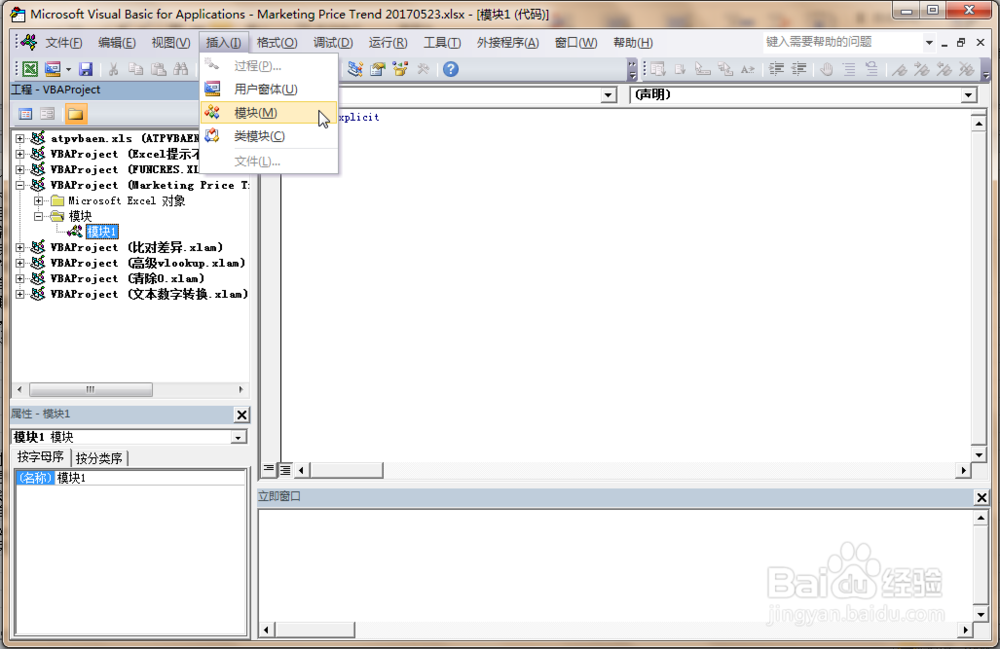This screenshot has height=649, width=1000.
Task: Click the View Code icon in Project panel
Action: click(26, 114)
